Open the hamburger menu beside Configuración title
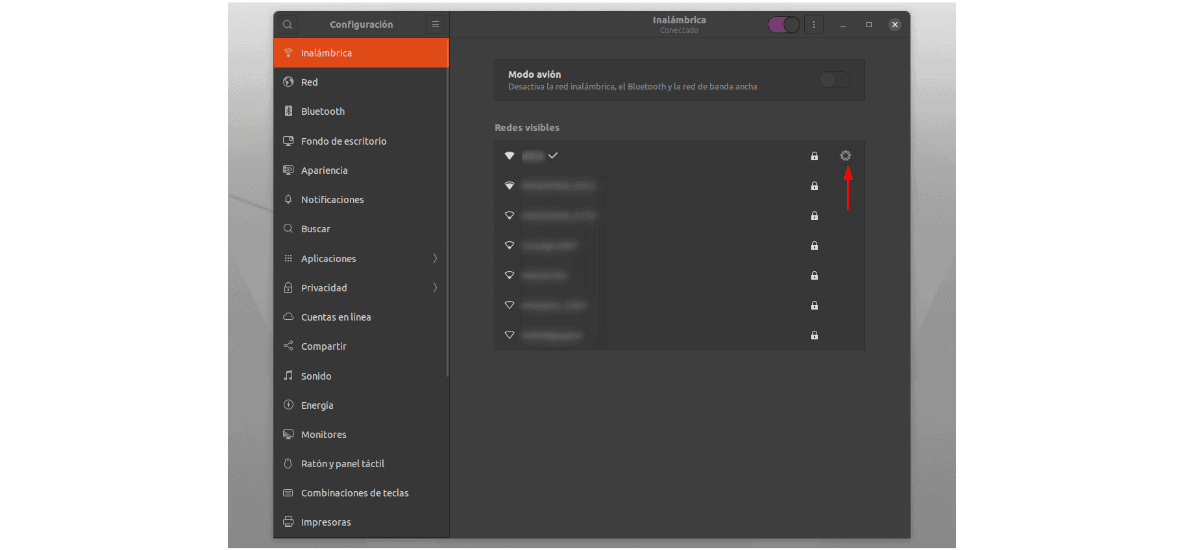Screen dimensions: 1200x550 tap(435, 24)
